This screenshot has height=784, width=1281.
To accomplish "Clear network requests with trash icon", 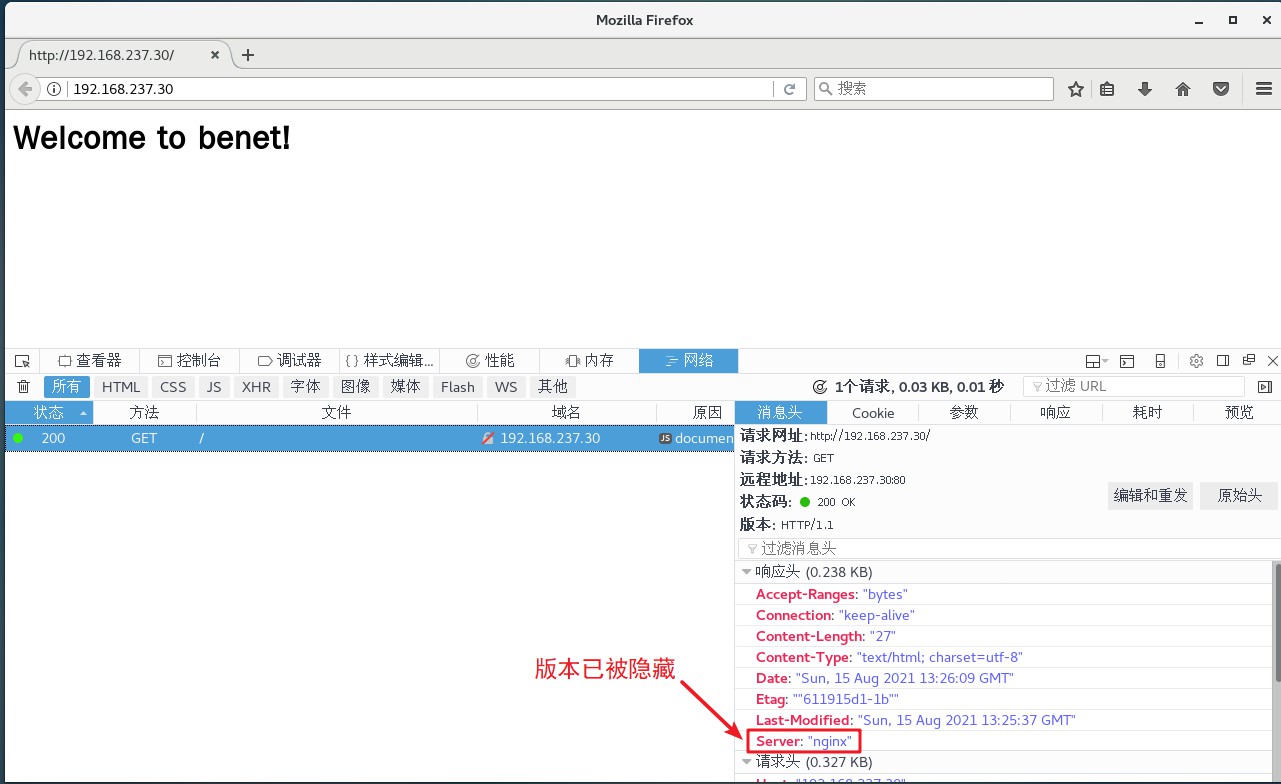I will pos(23,387).
